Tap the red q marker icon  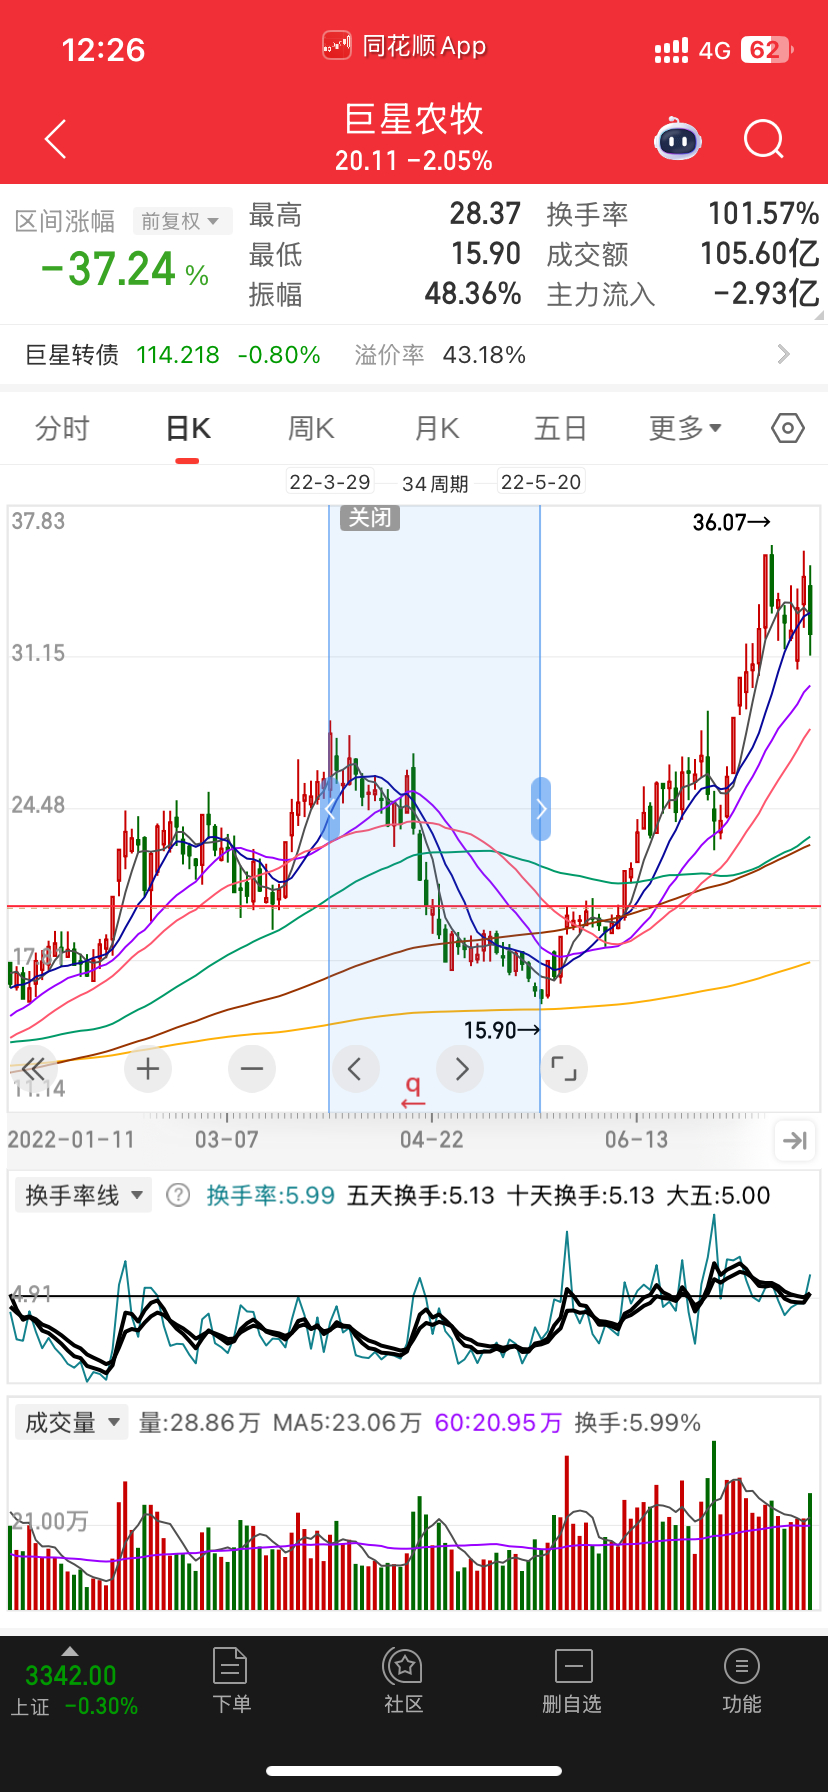(413, 1091)
